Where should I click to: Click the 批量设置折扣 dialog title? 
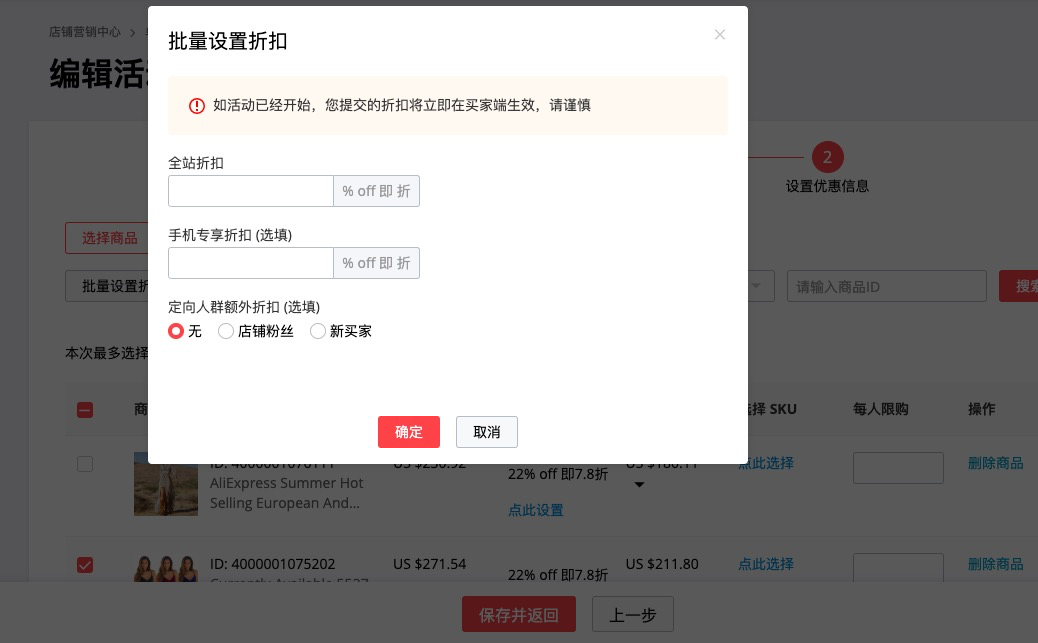point(228,41)
